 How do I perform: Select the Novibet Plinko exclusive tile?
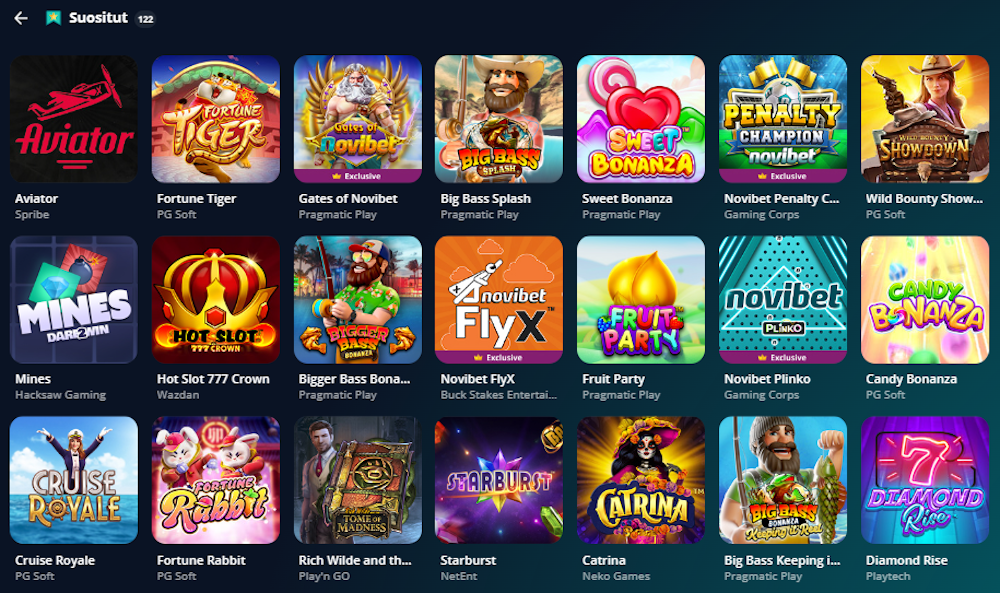(x=783, y=300)
